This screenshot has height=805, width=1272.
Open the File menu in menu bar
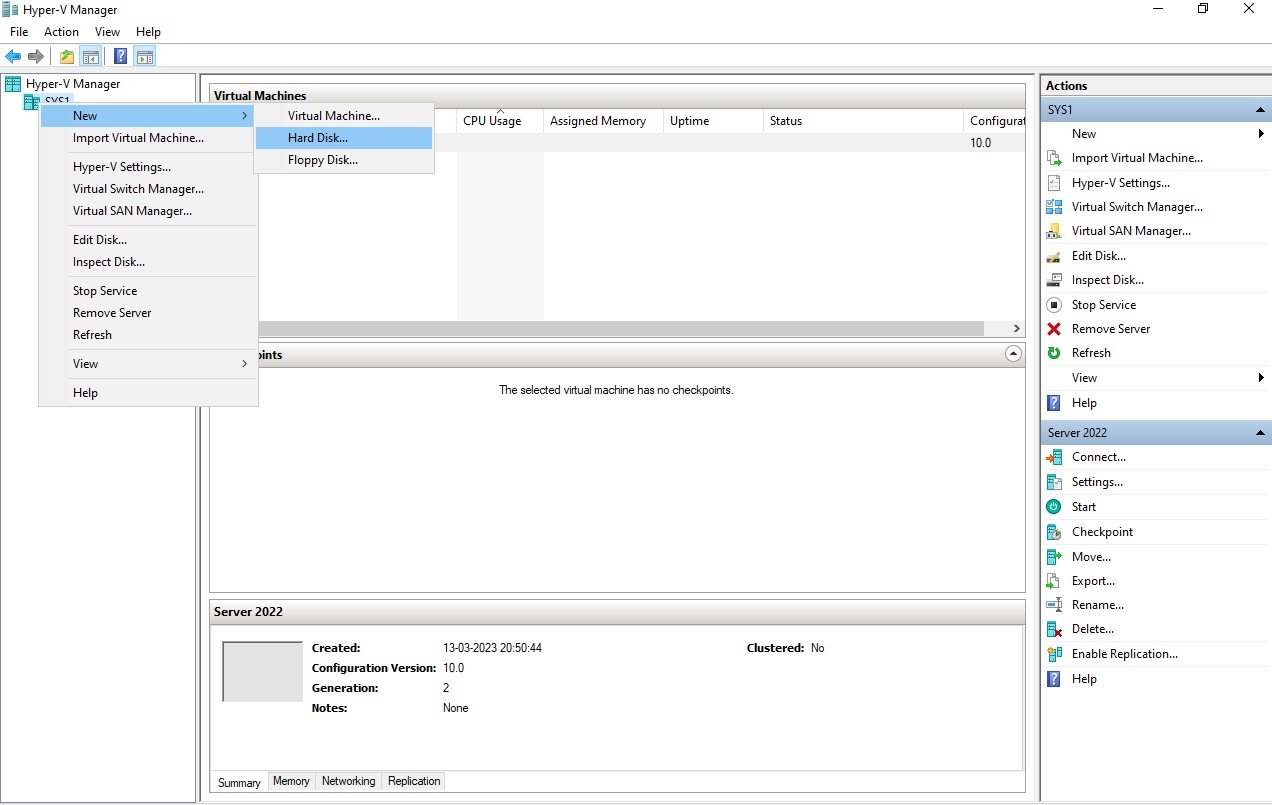(x=19, y=32)
